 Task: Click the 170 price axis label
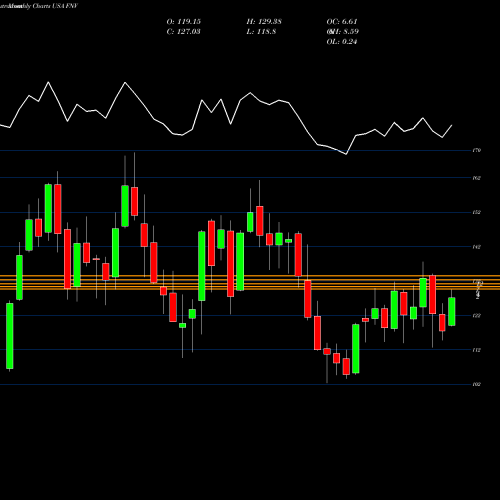point(477,150)
